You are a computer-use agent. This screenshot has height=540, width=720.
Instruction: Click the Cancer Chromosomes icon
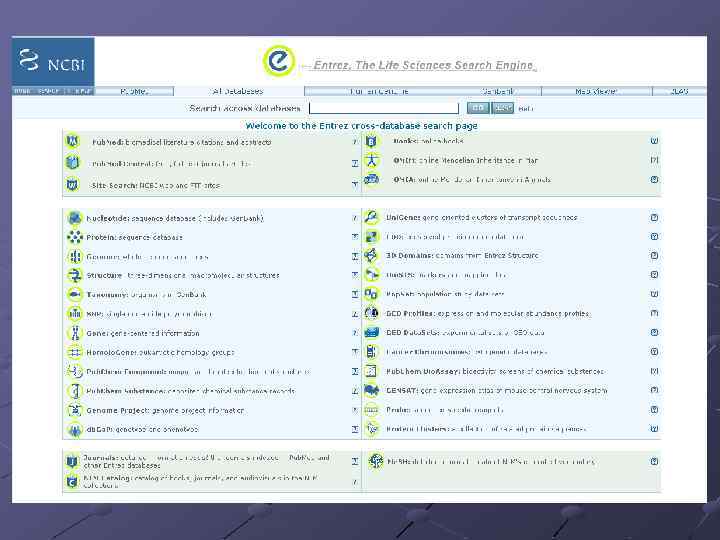pyautogui.click(x=371, y=352)
